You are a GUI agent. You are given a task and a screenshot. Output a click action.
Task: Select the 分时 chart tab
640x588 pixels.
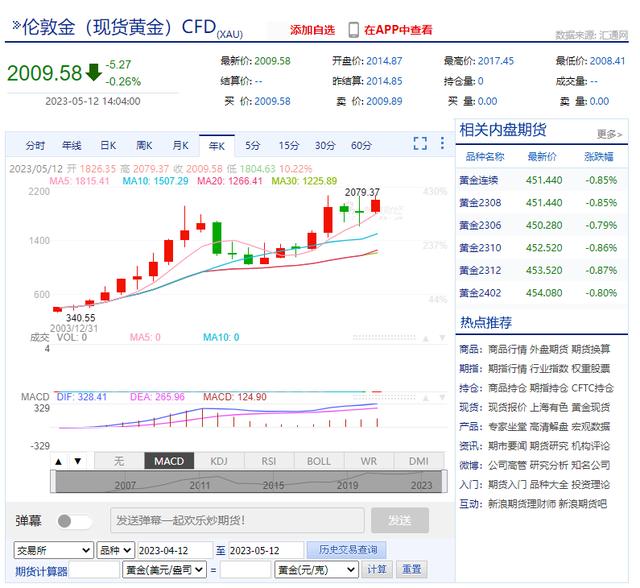(x=35, y=145)
